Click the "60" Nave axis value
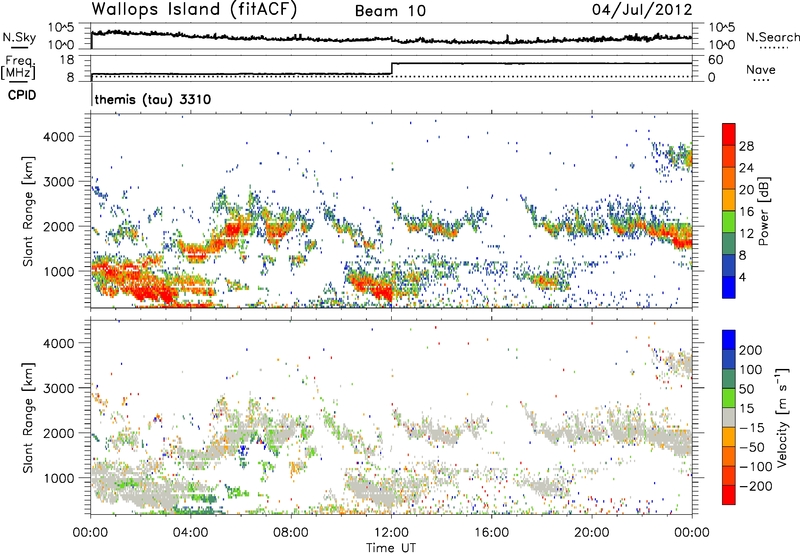Viewport: 800px width, 554px height. tap(715, 60)
